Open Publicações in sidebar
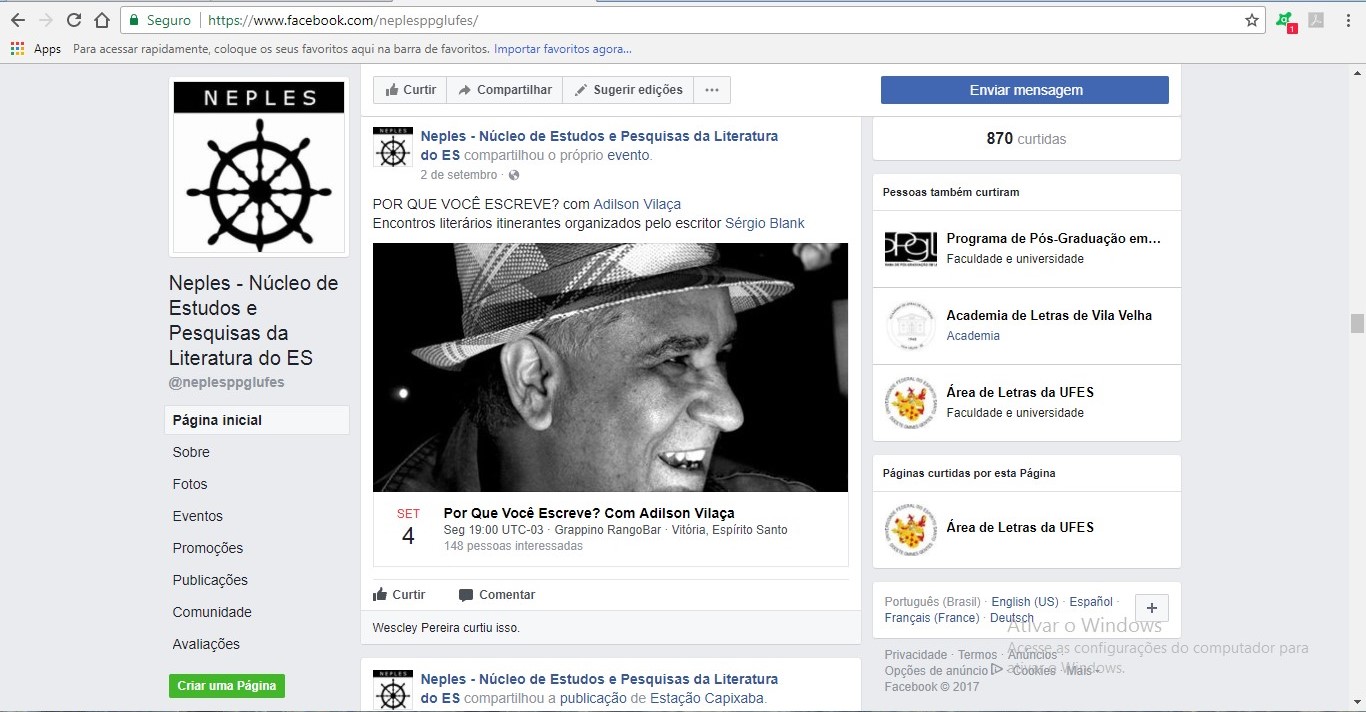The image size is (1366, 712). (210, 580)
